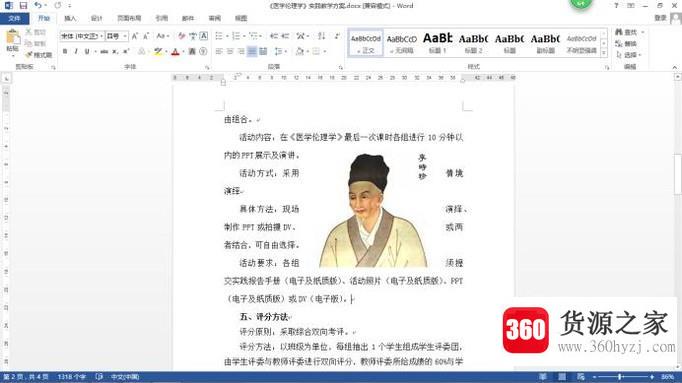Screen dimensions: 682x383
Task: Switch to the Design (设计) tab
Action: pos(97,18)
